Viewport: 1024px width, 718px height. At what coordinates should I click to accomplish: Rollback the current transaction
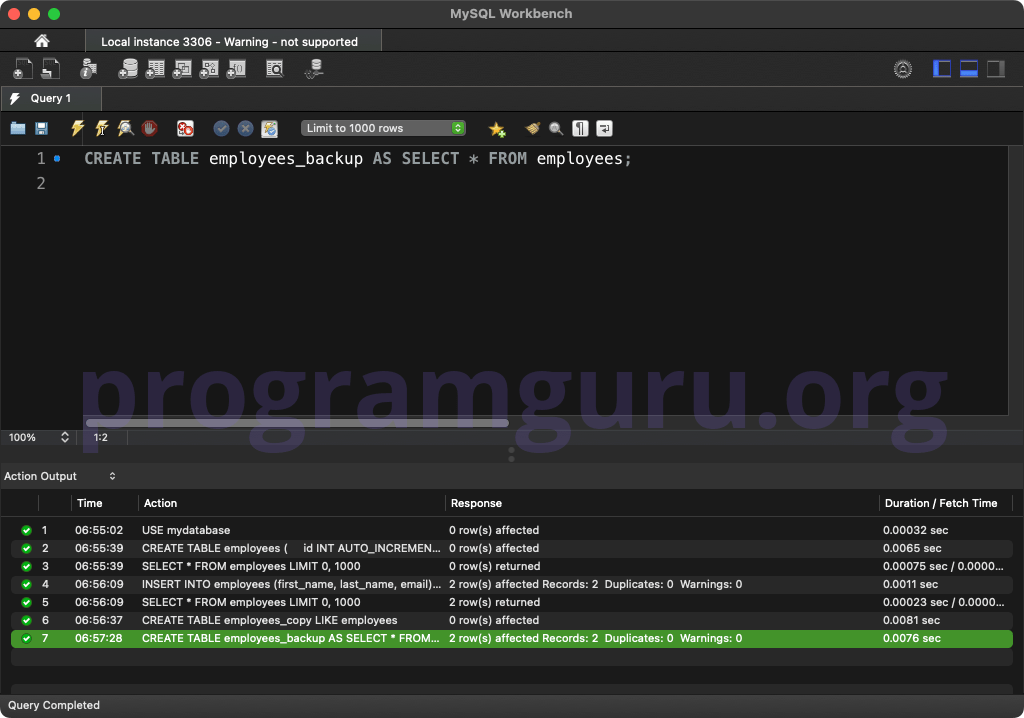pos(245,128)
